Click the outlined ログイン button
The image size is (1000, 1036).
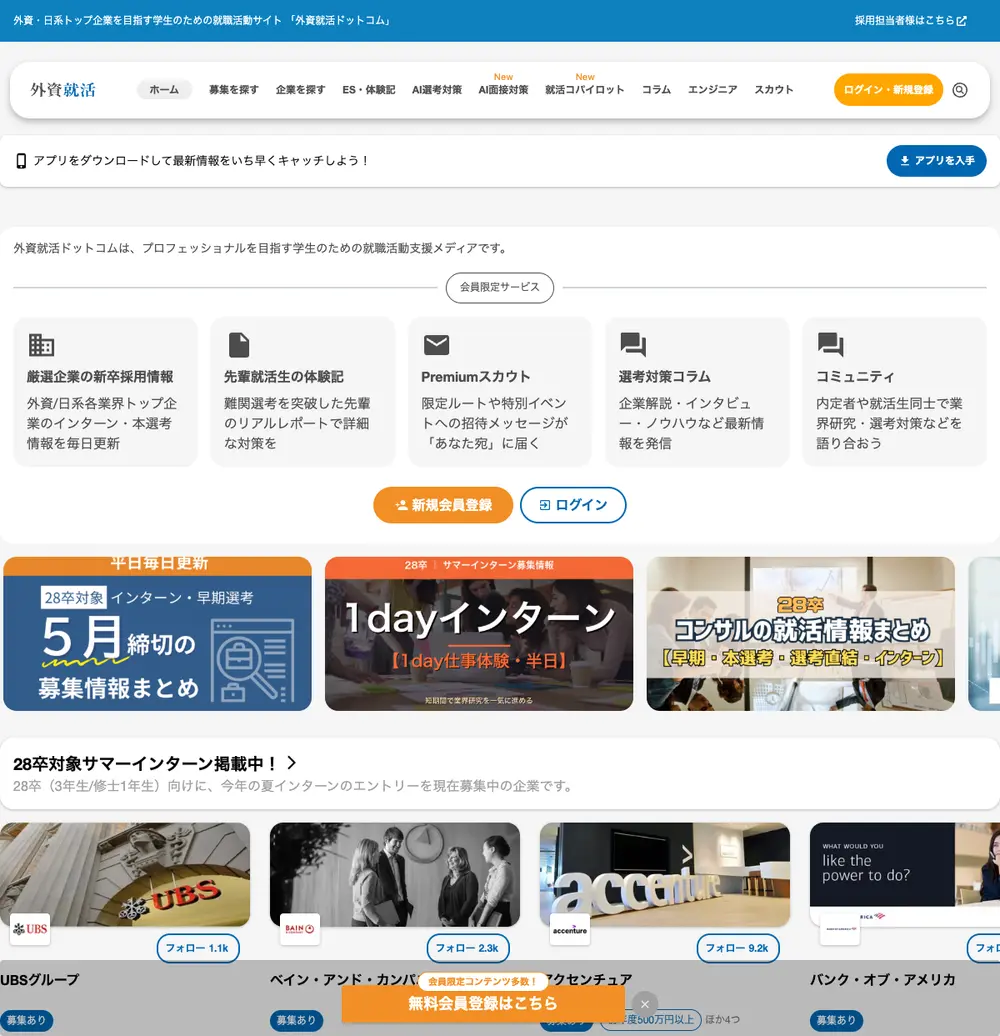(573, 505)
